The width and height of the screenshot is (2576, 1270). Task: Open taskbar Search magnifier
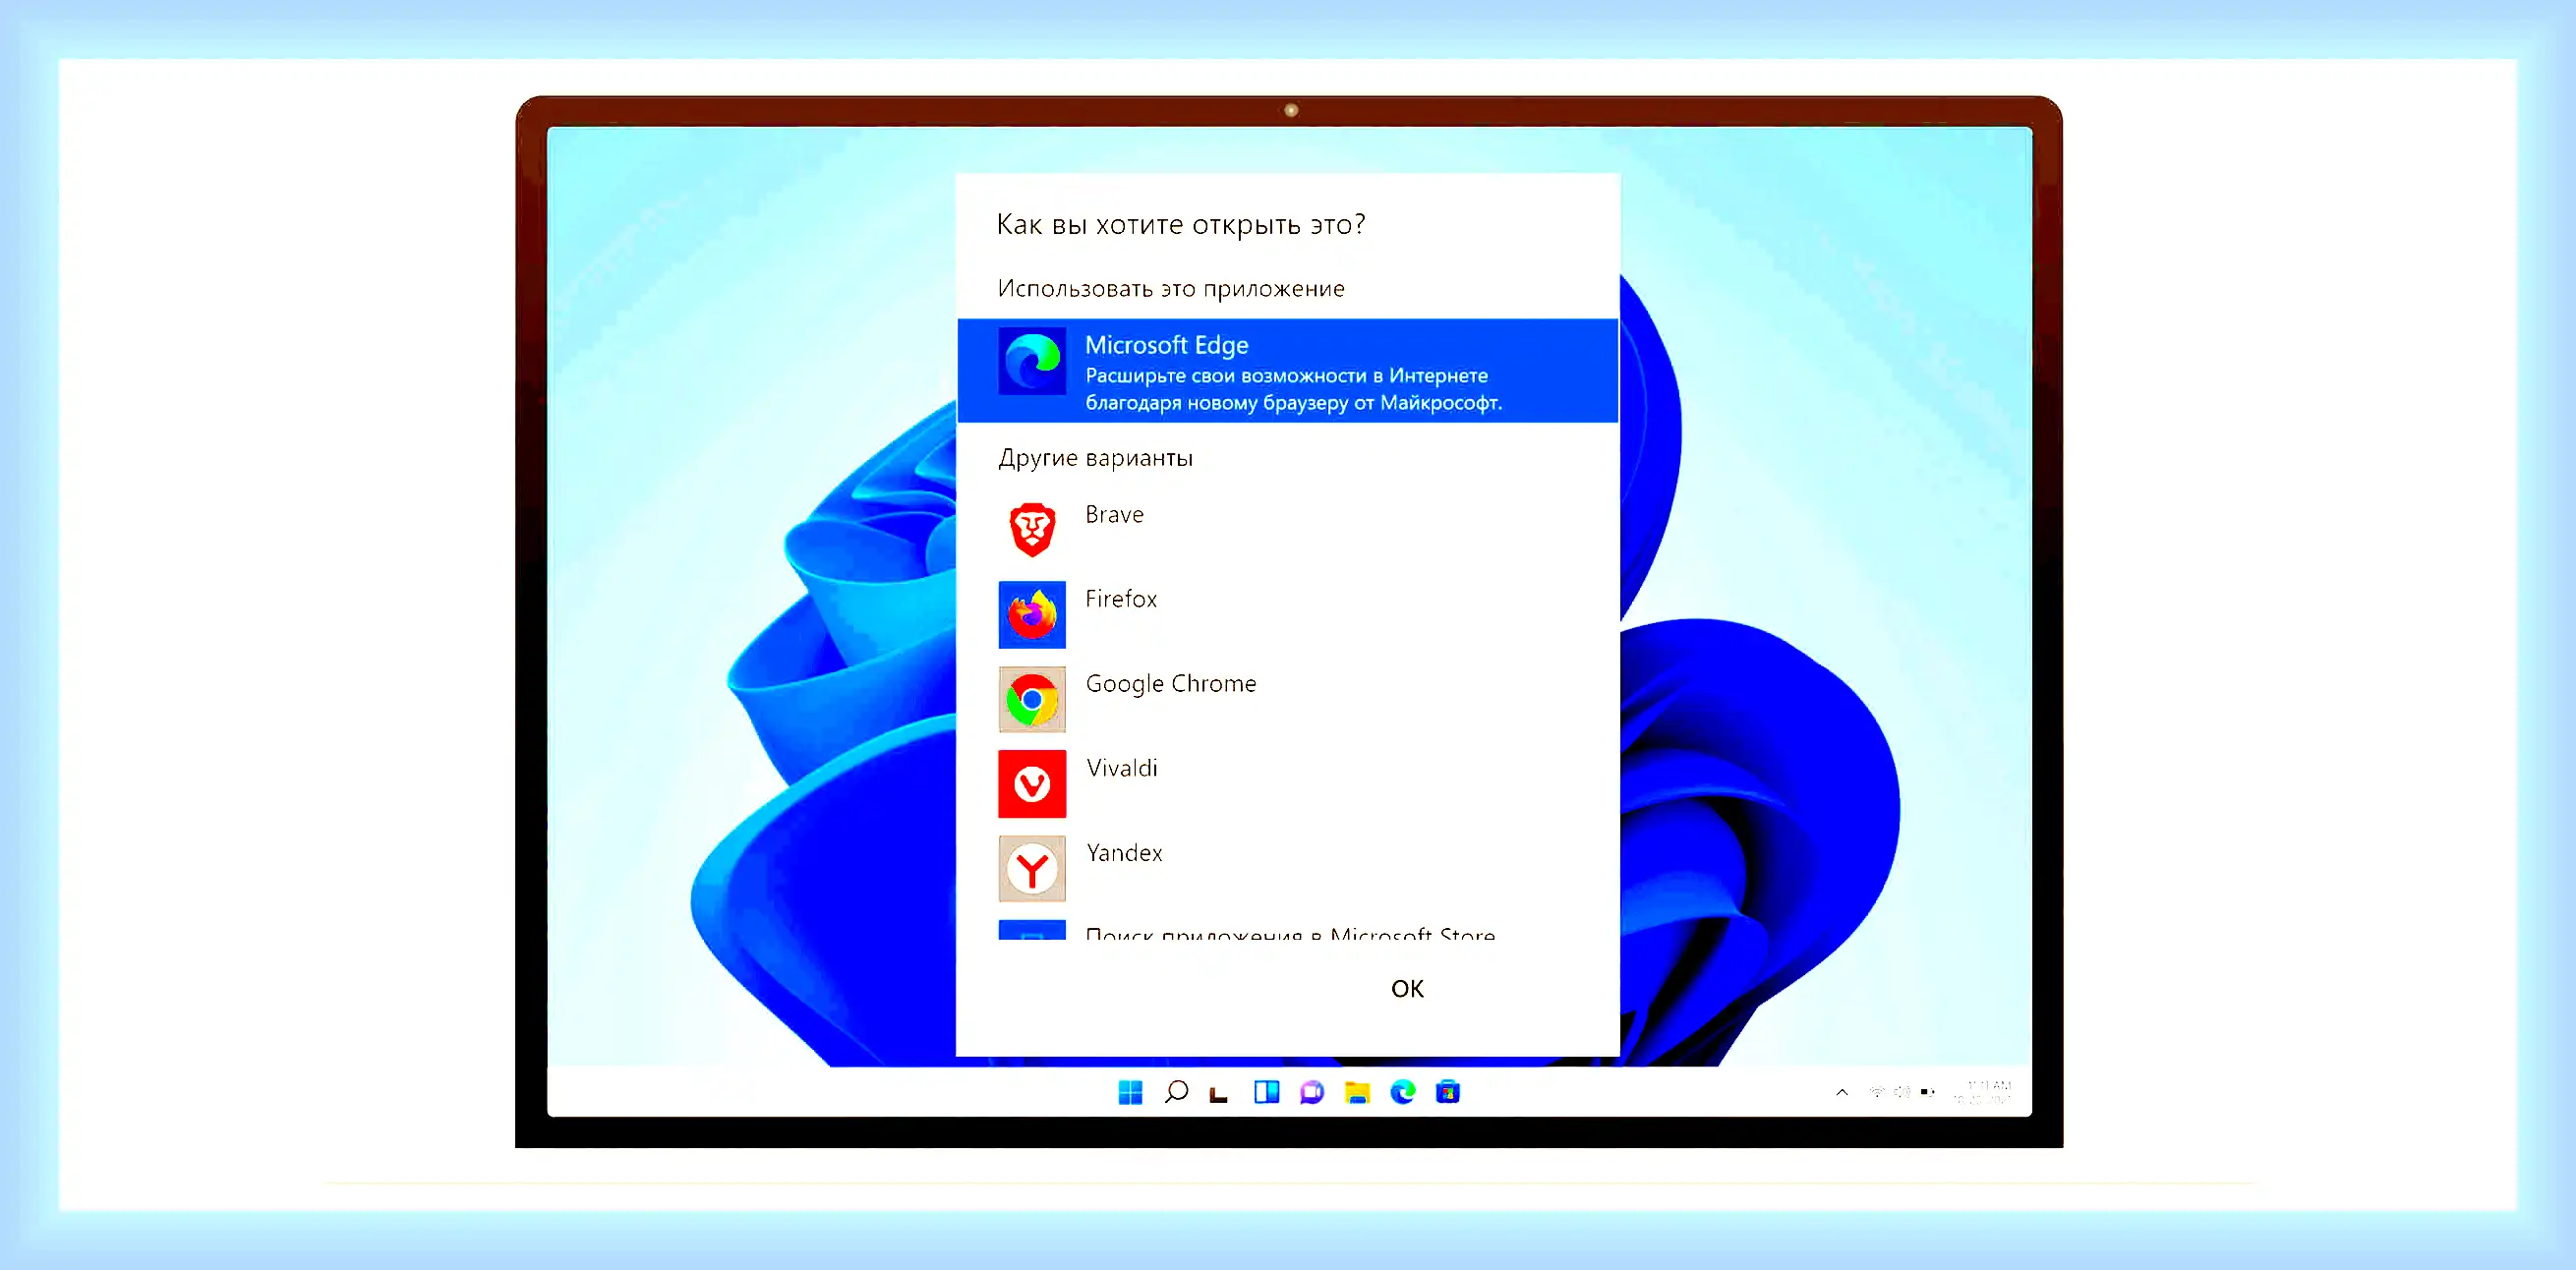[1176, 1092]
